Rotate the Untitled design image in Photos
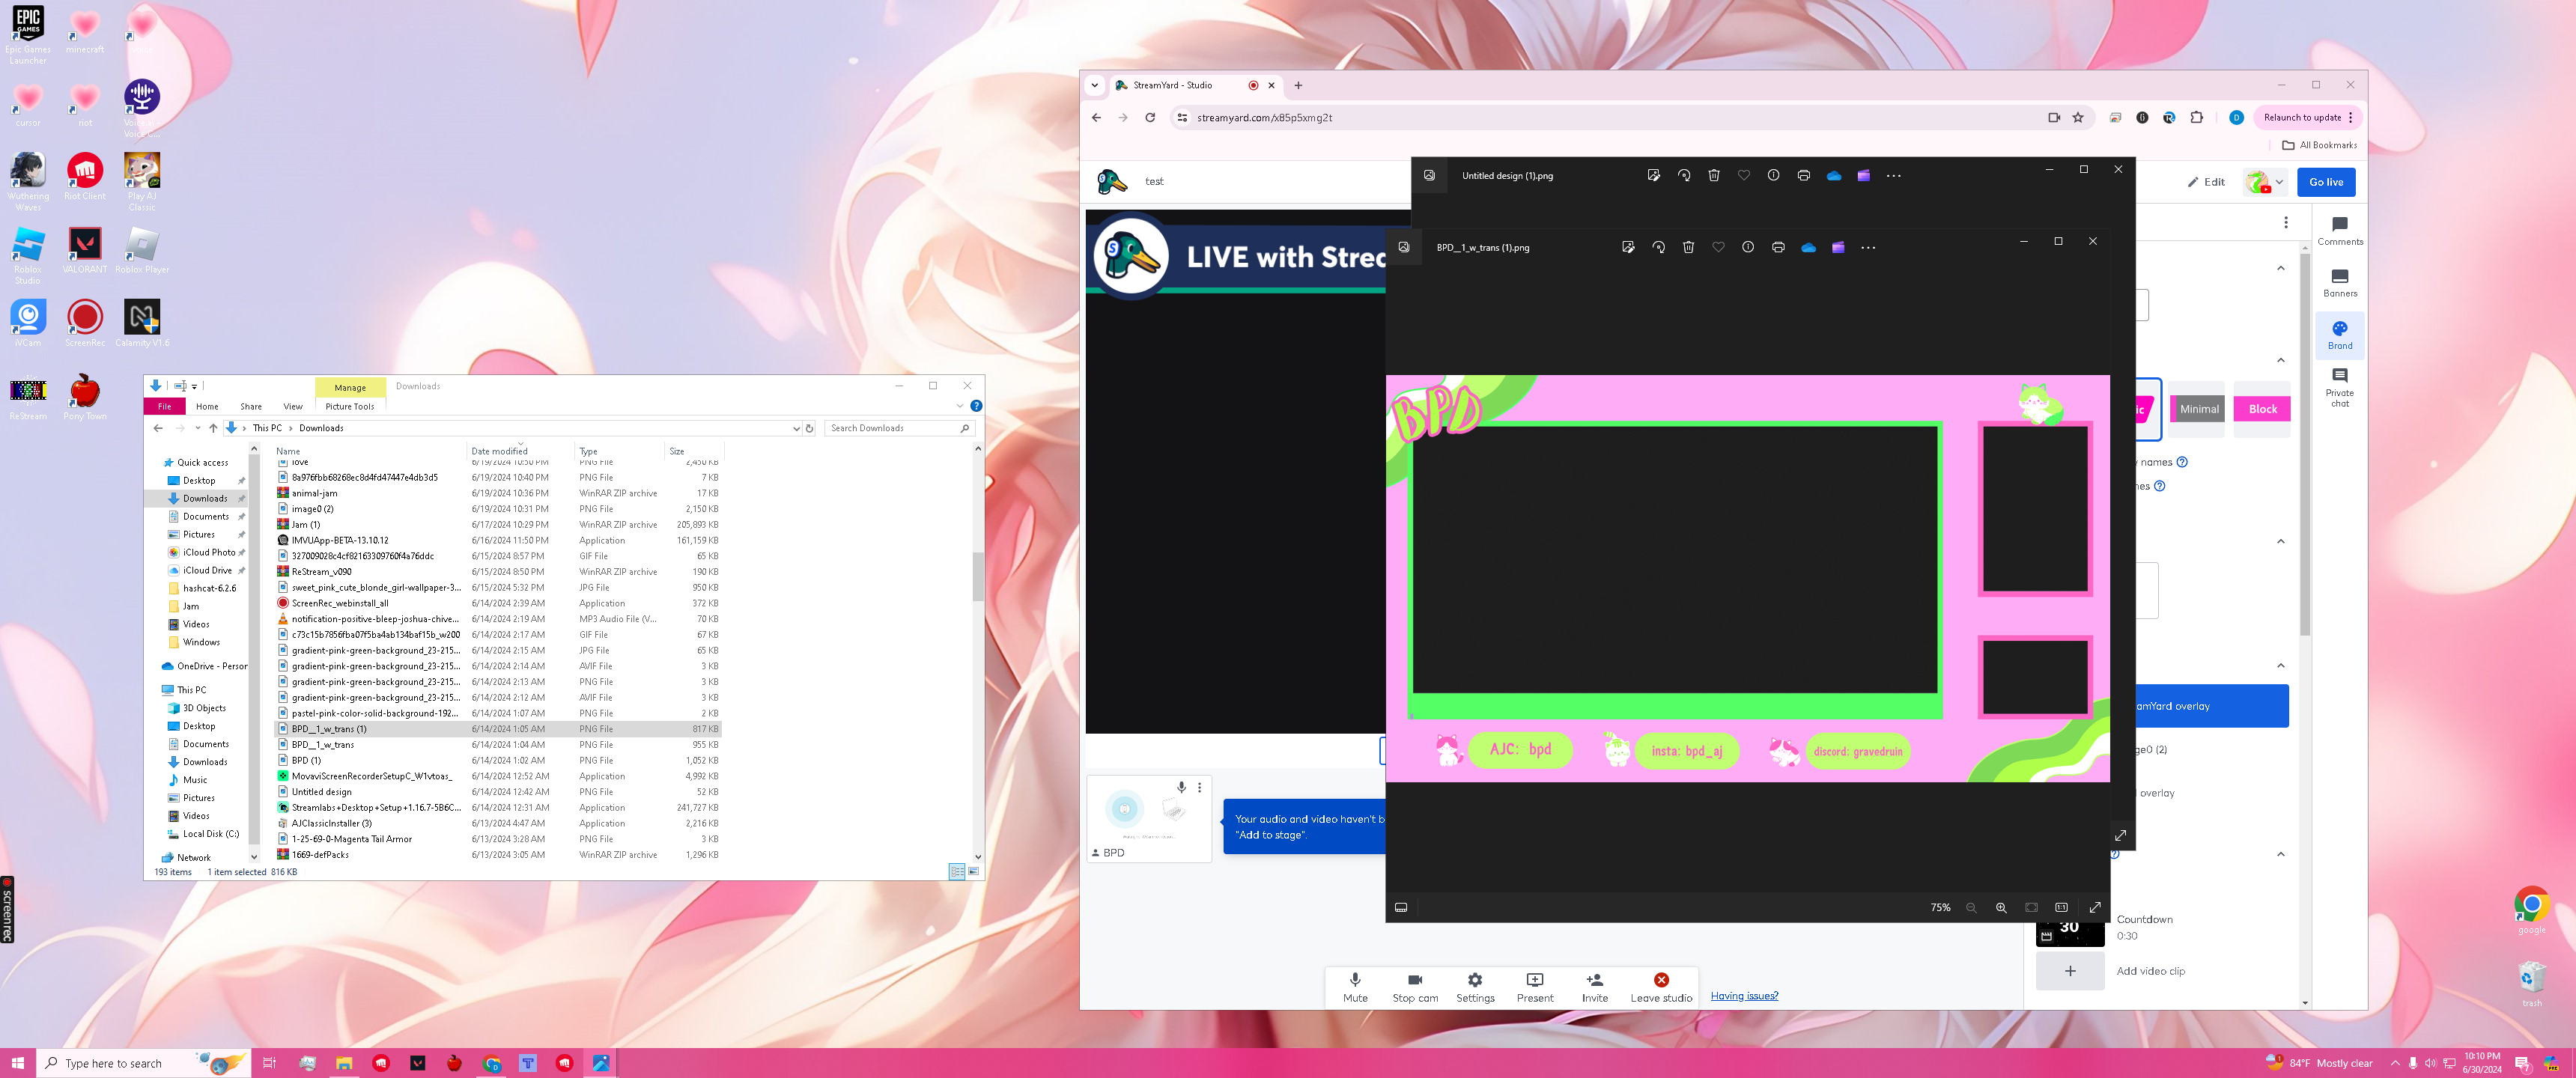This screenshot has width=2576, height=1078. point(1684,175)
